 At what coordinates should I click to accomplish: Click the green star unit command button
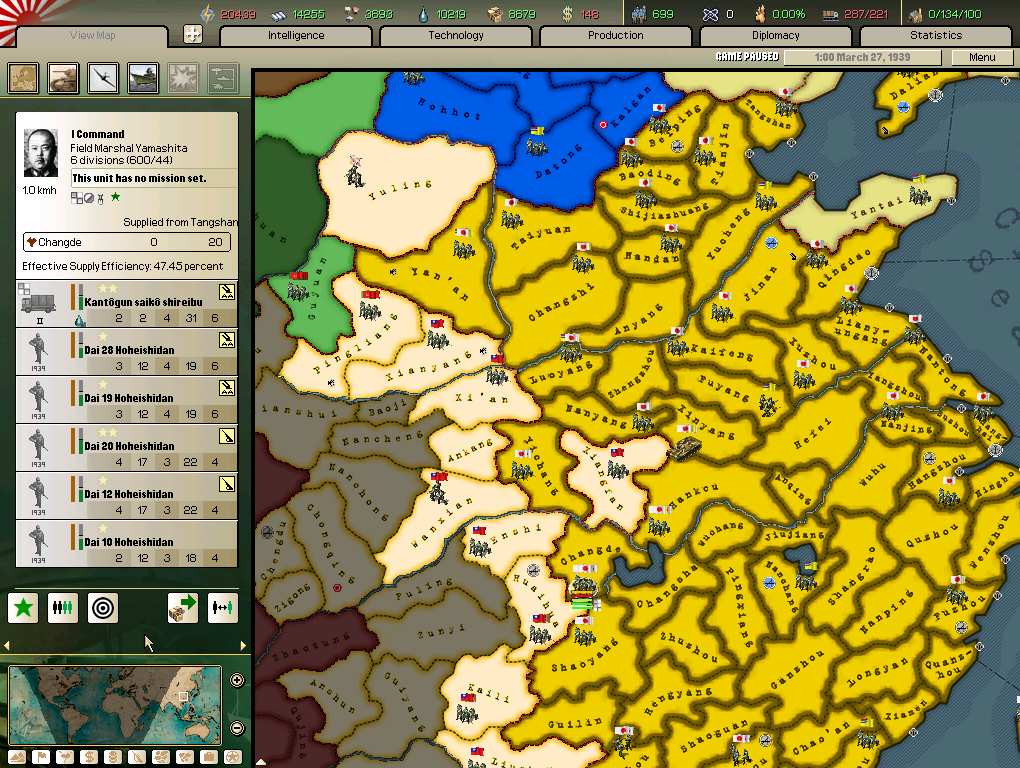(23, 608)
